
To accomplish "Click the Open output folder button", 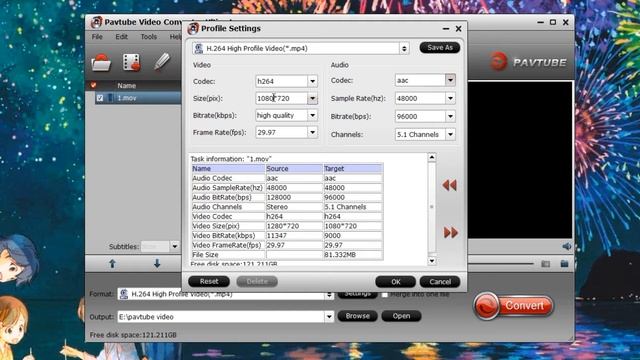I will tap(401, 316).
